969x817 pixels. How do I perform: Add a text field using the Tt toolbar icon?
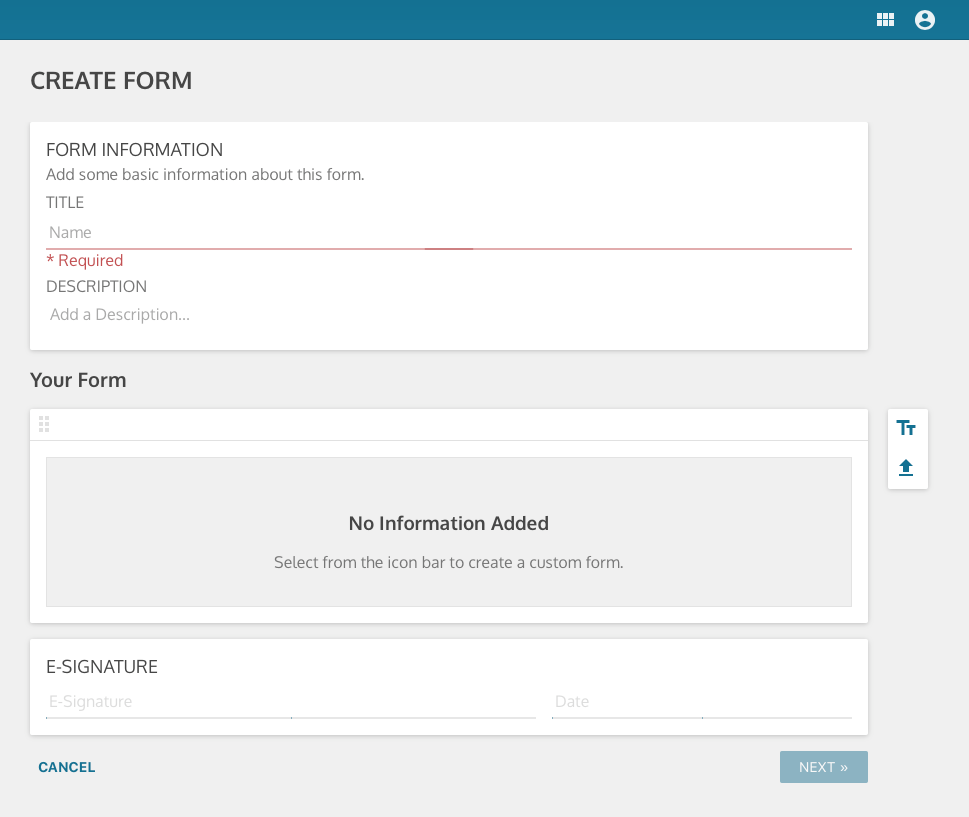(907, 427)
